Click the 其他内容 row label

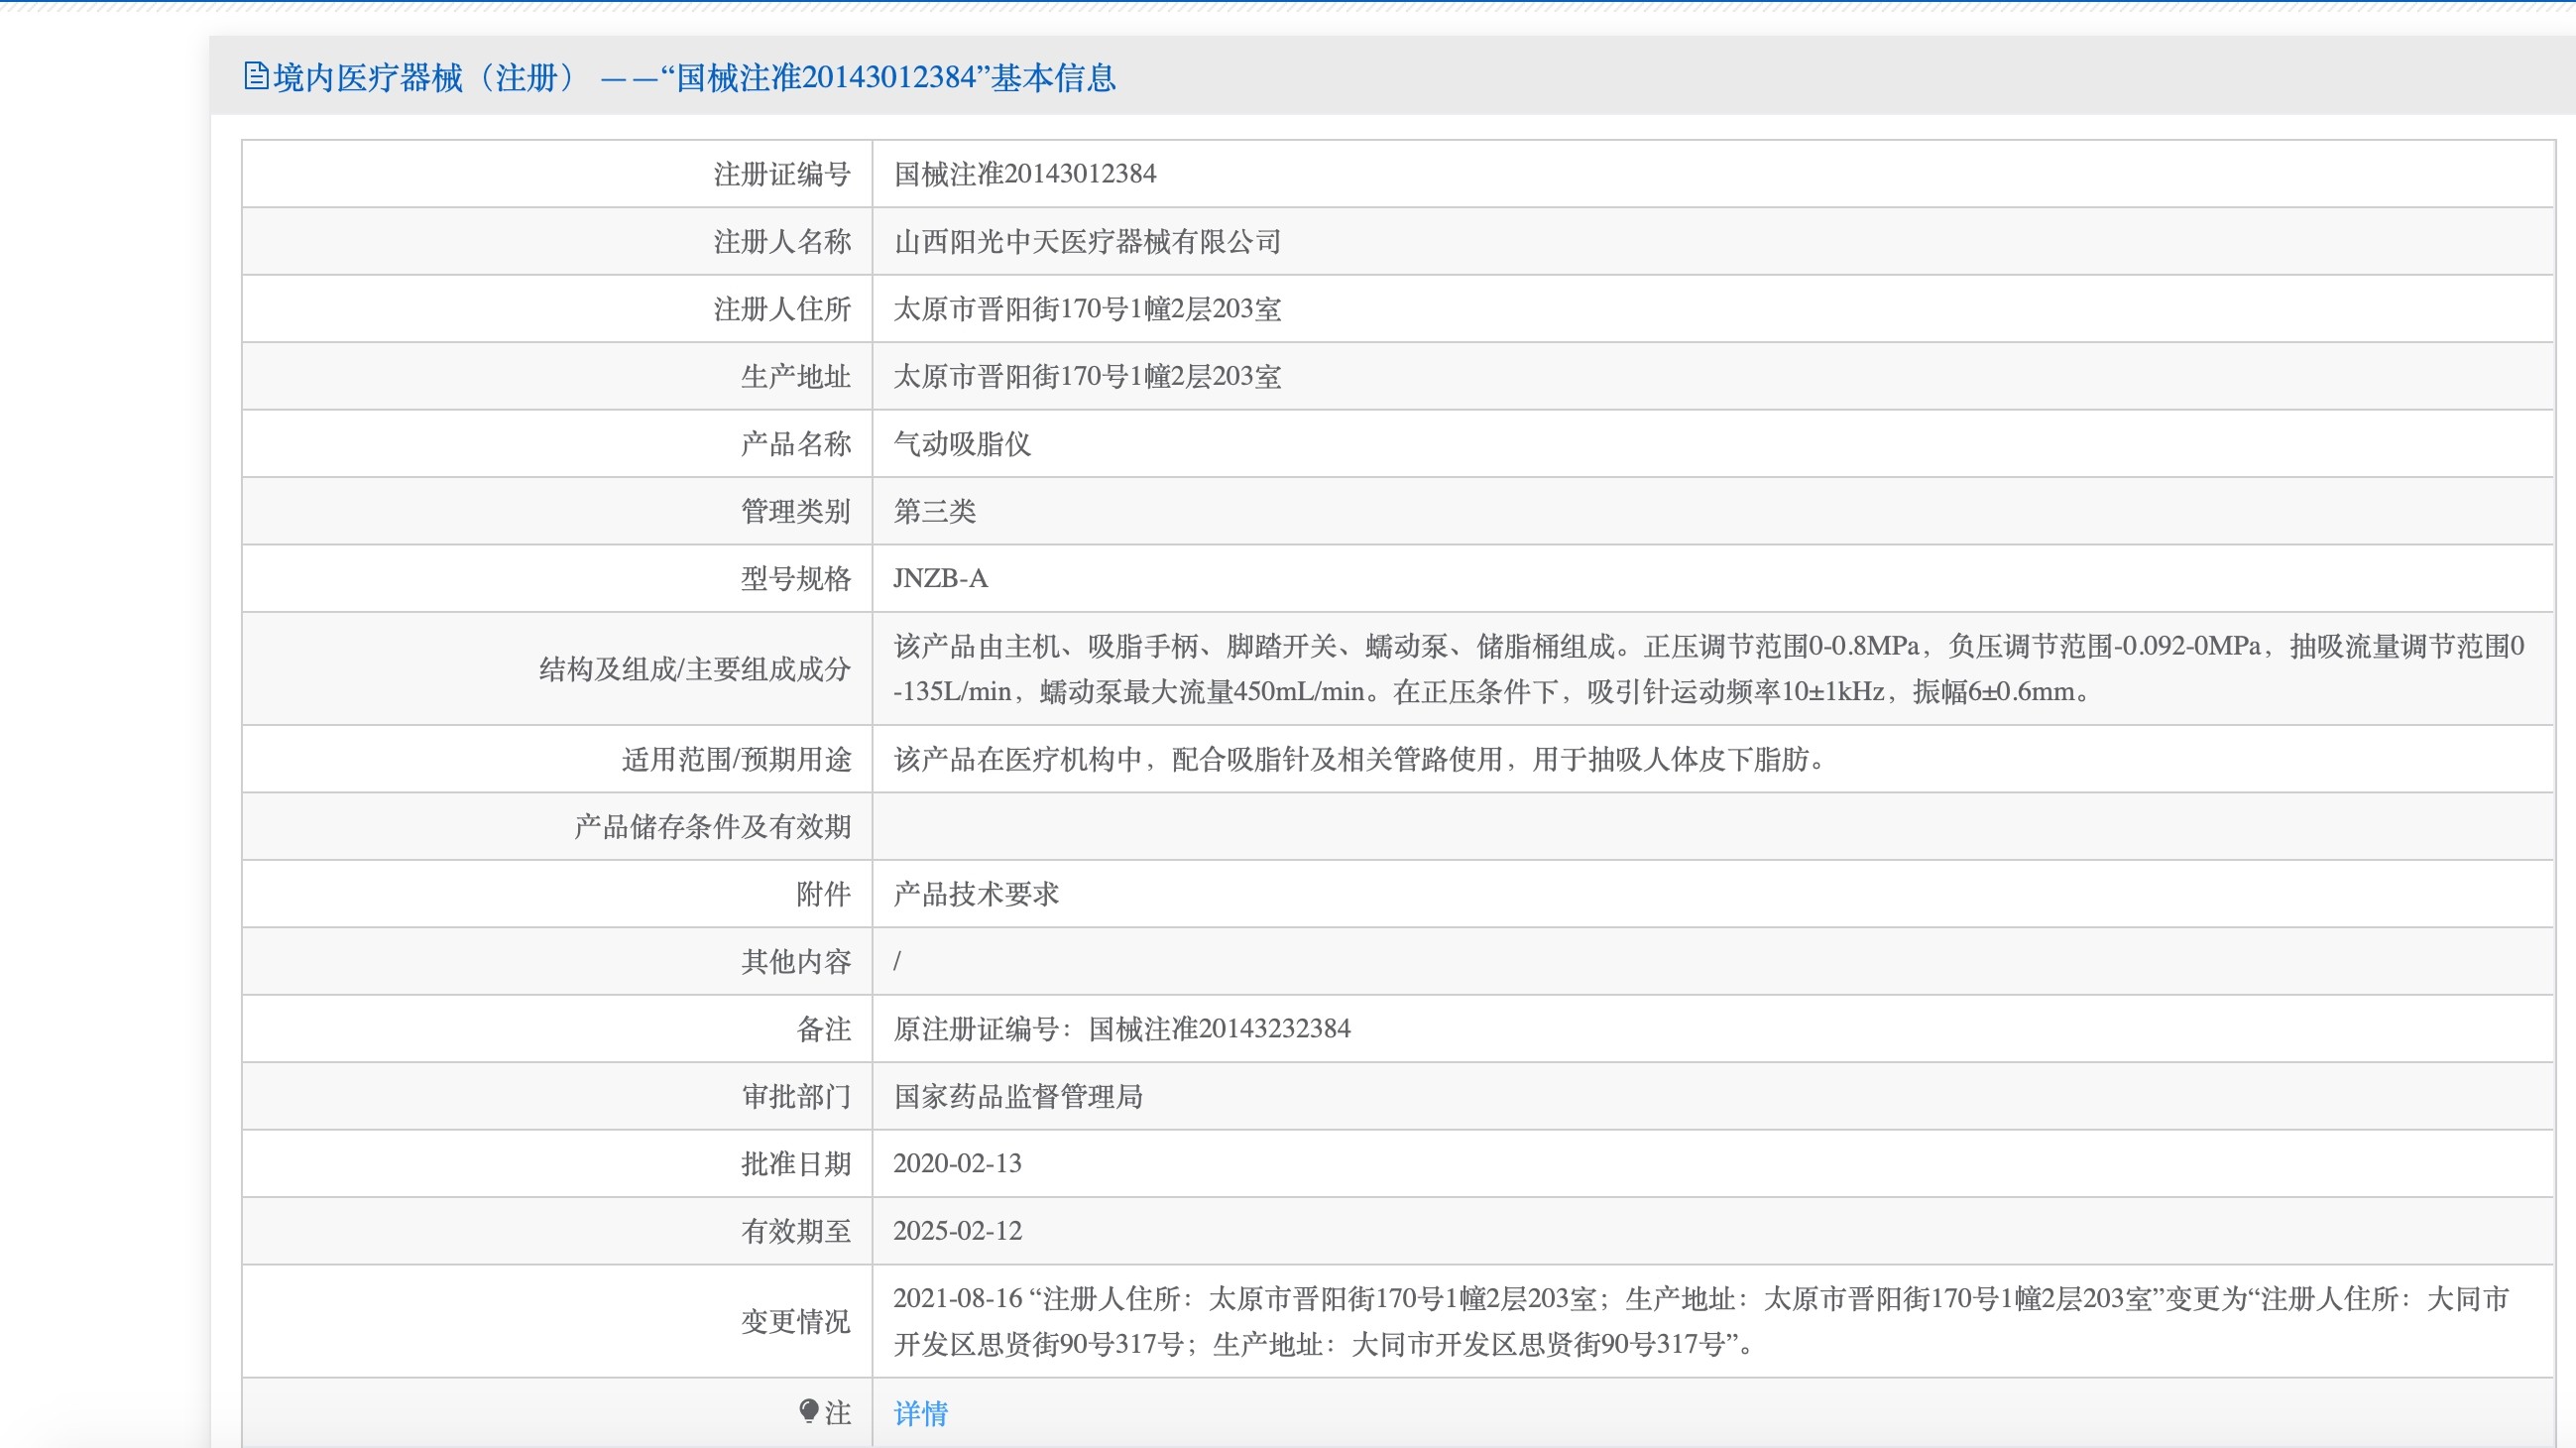click(x=796, y=962)
